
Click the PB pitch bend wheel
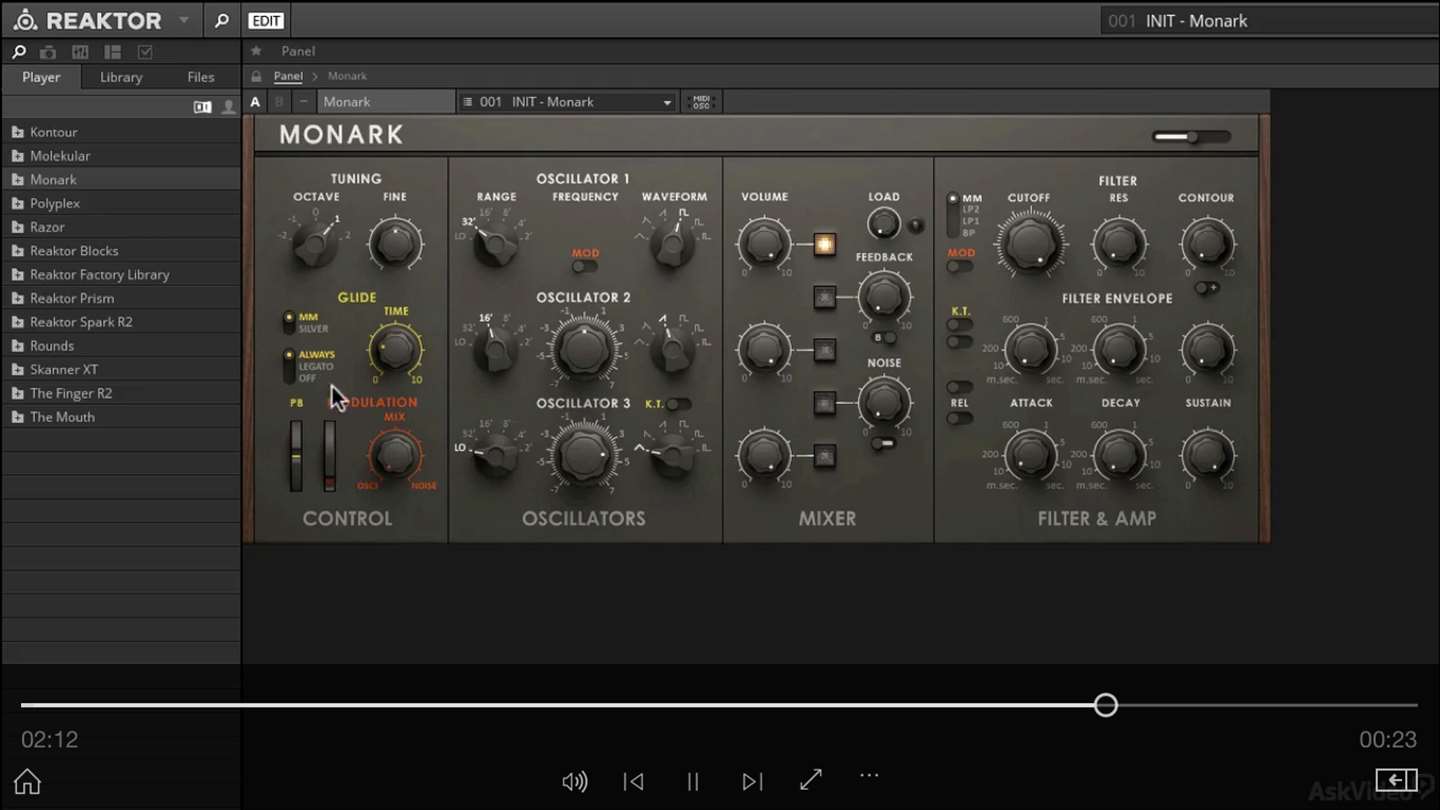[x=296, y=455]
